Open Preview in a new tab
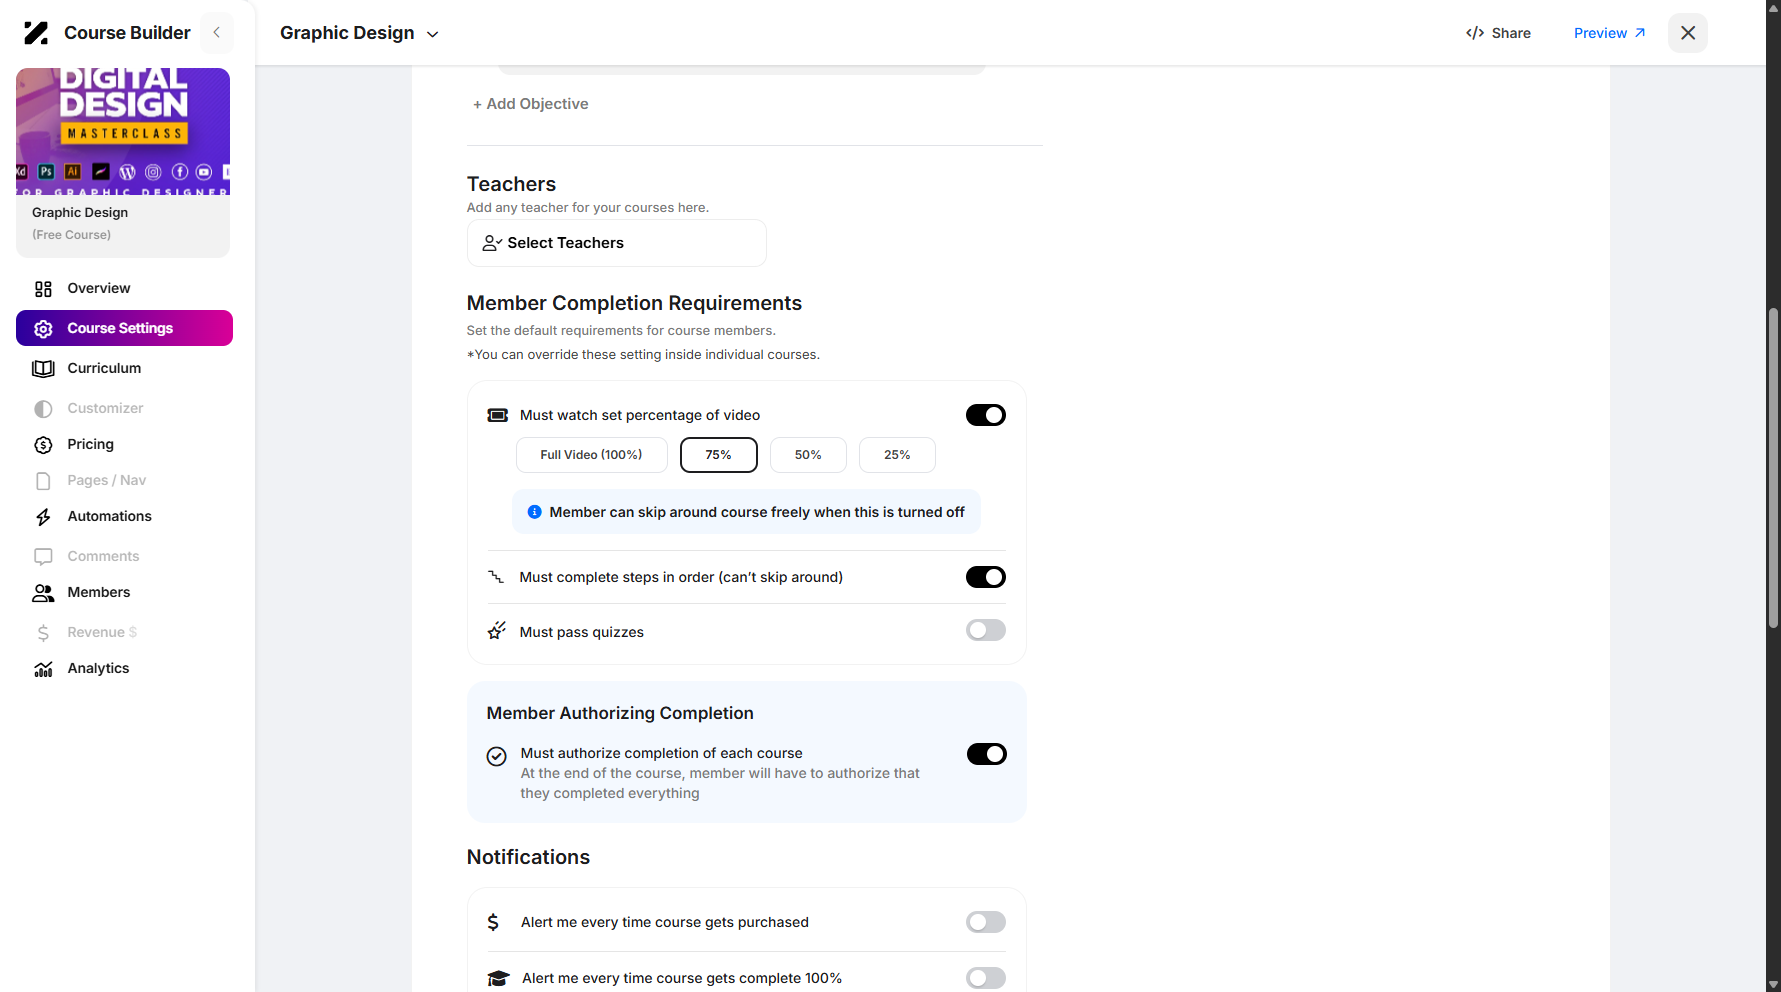The height and width of the screenshot is (992, 1781). coord(1609,33)
